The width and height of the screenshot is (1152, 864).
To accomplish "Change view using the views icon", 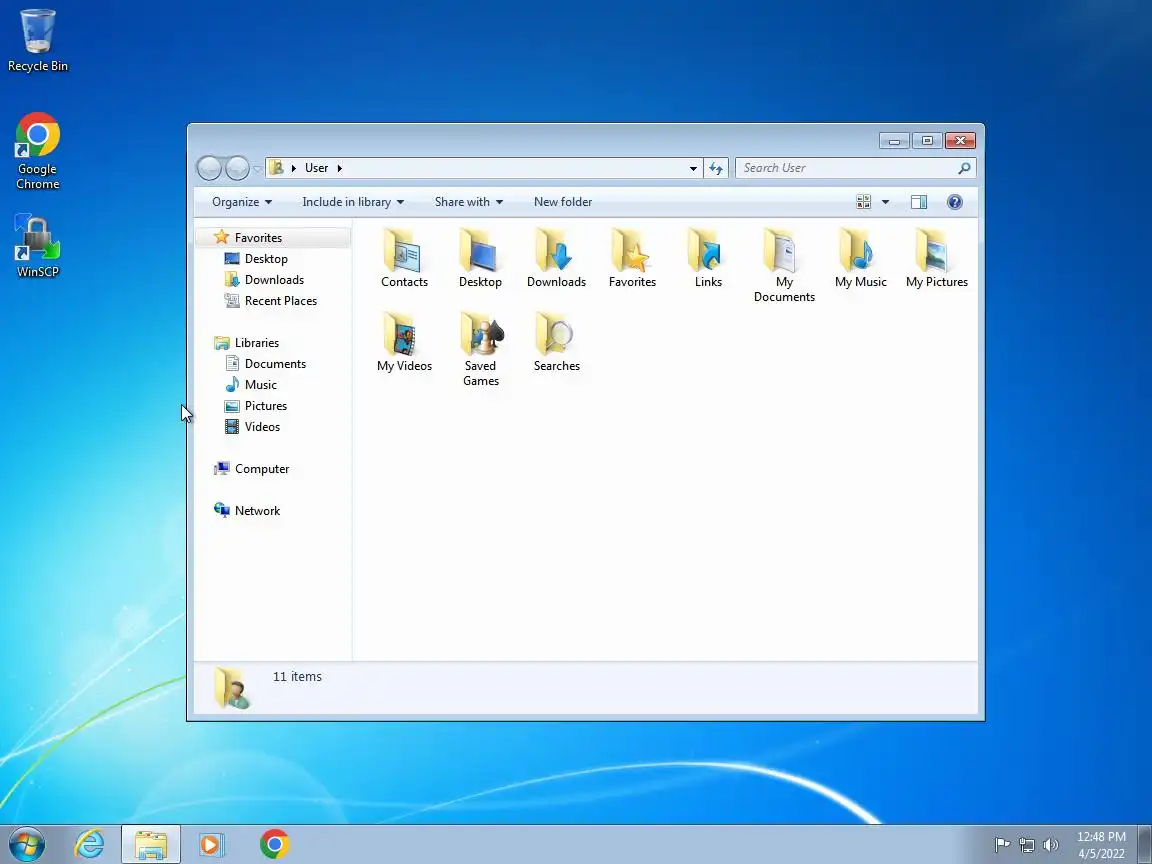I will pos(863,202).
